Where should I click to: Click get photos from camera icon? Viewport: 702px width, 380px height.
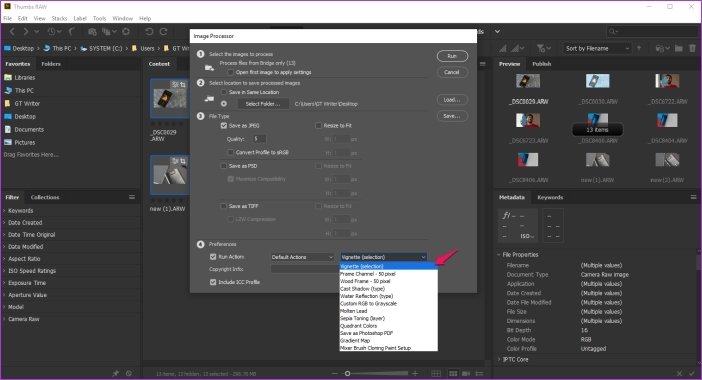[x=92, y=31]
